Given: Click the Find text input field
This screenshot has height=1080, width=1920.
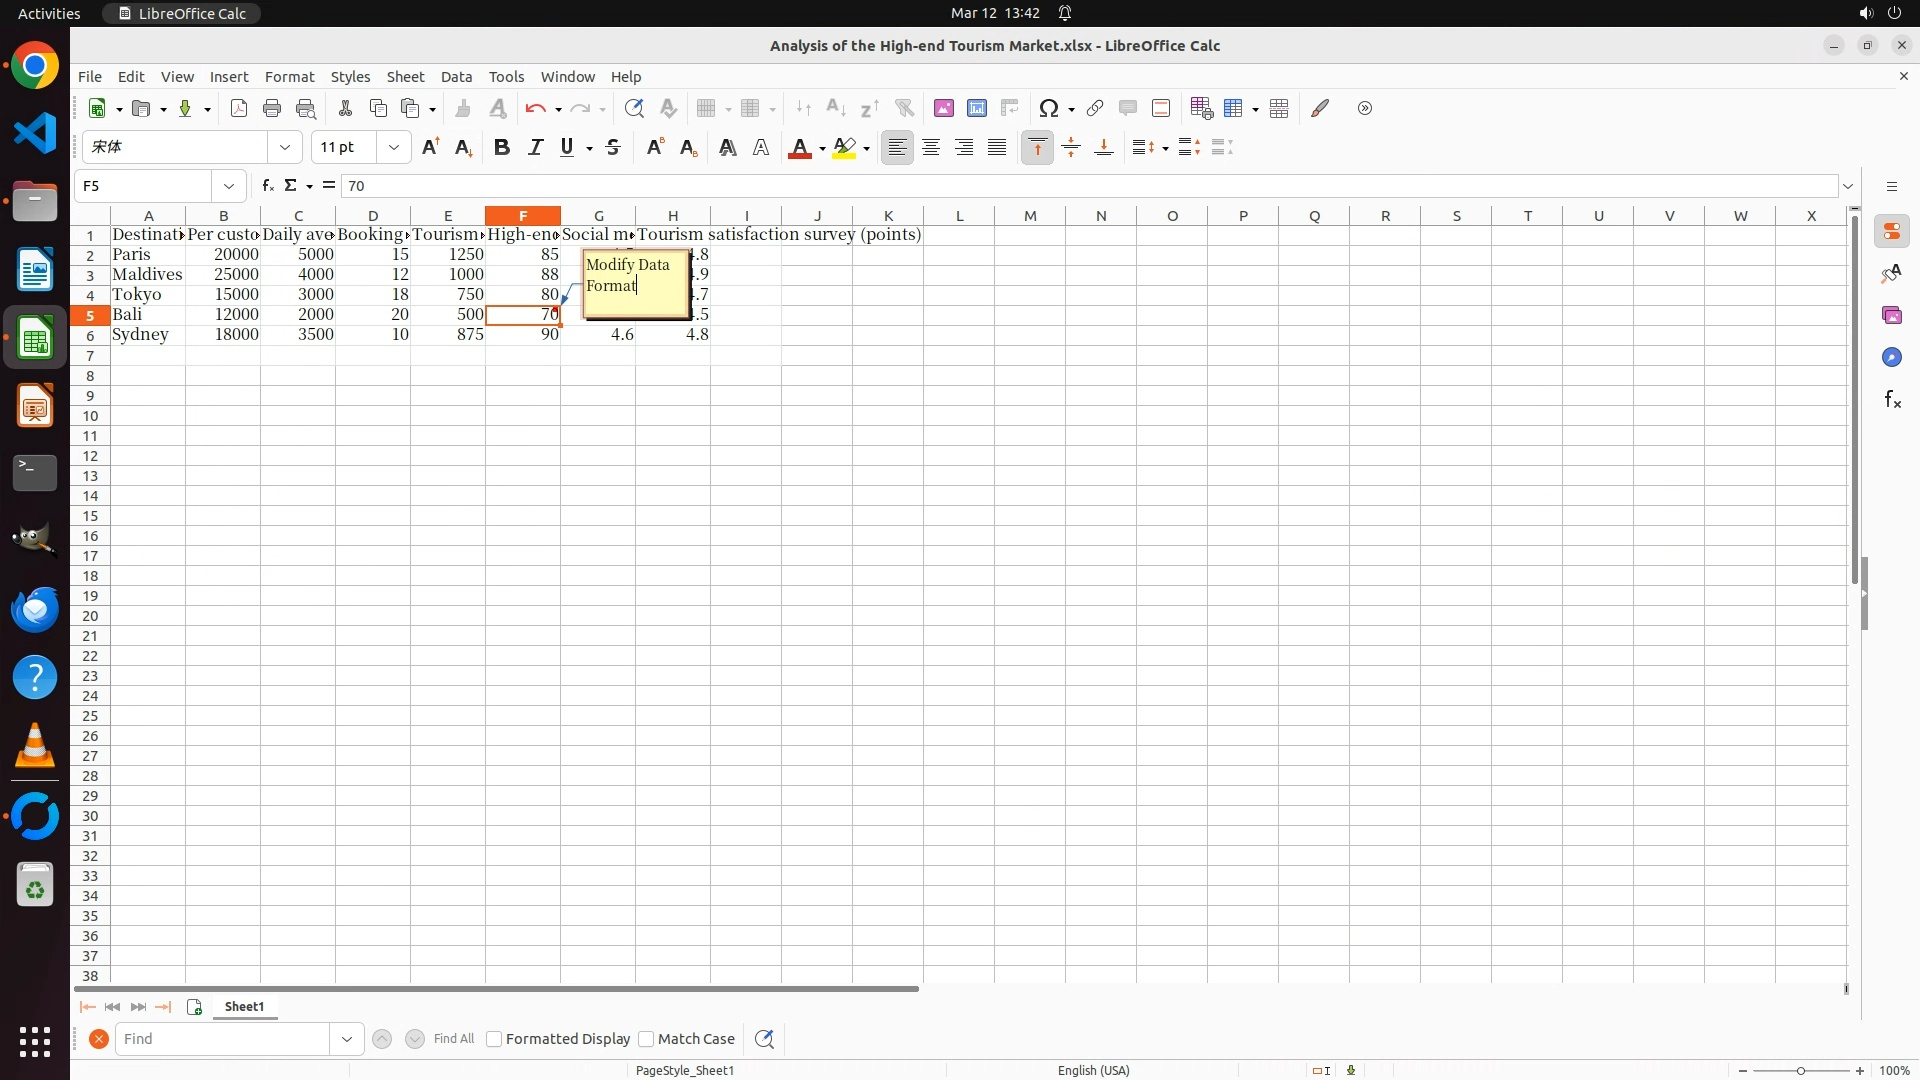Looking at the screenshot, I should [x=222, y=1039].
